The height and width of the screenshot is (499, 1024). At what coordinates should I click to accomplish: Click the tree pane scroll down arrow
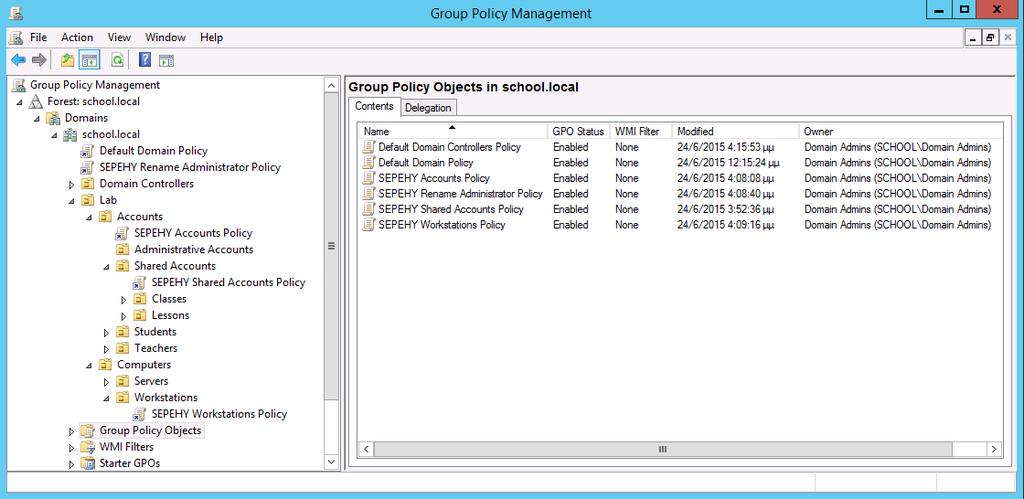331,462
